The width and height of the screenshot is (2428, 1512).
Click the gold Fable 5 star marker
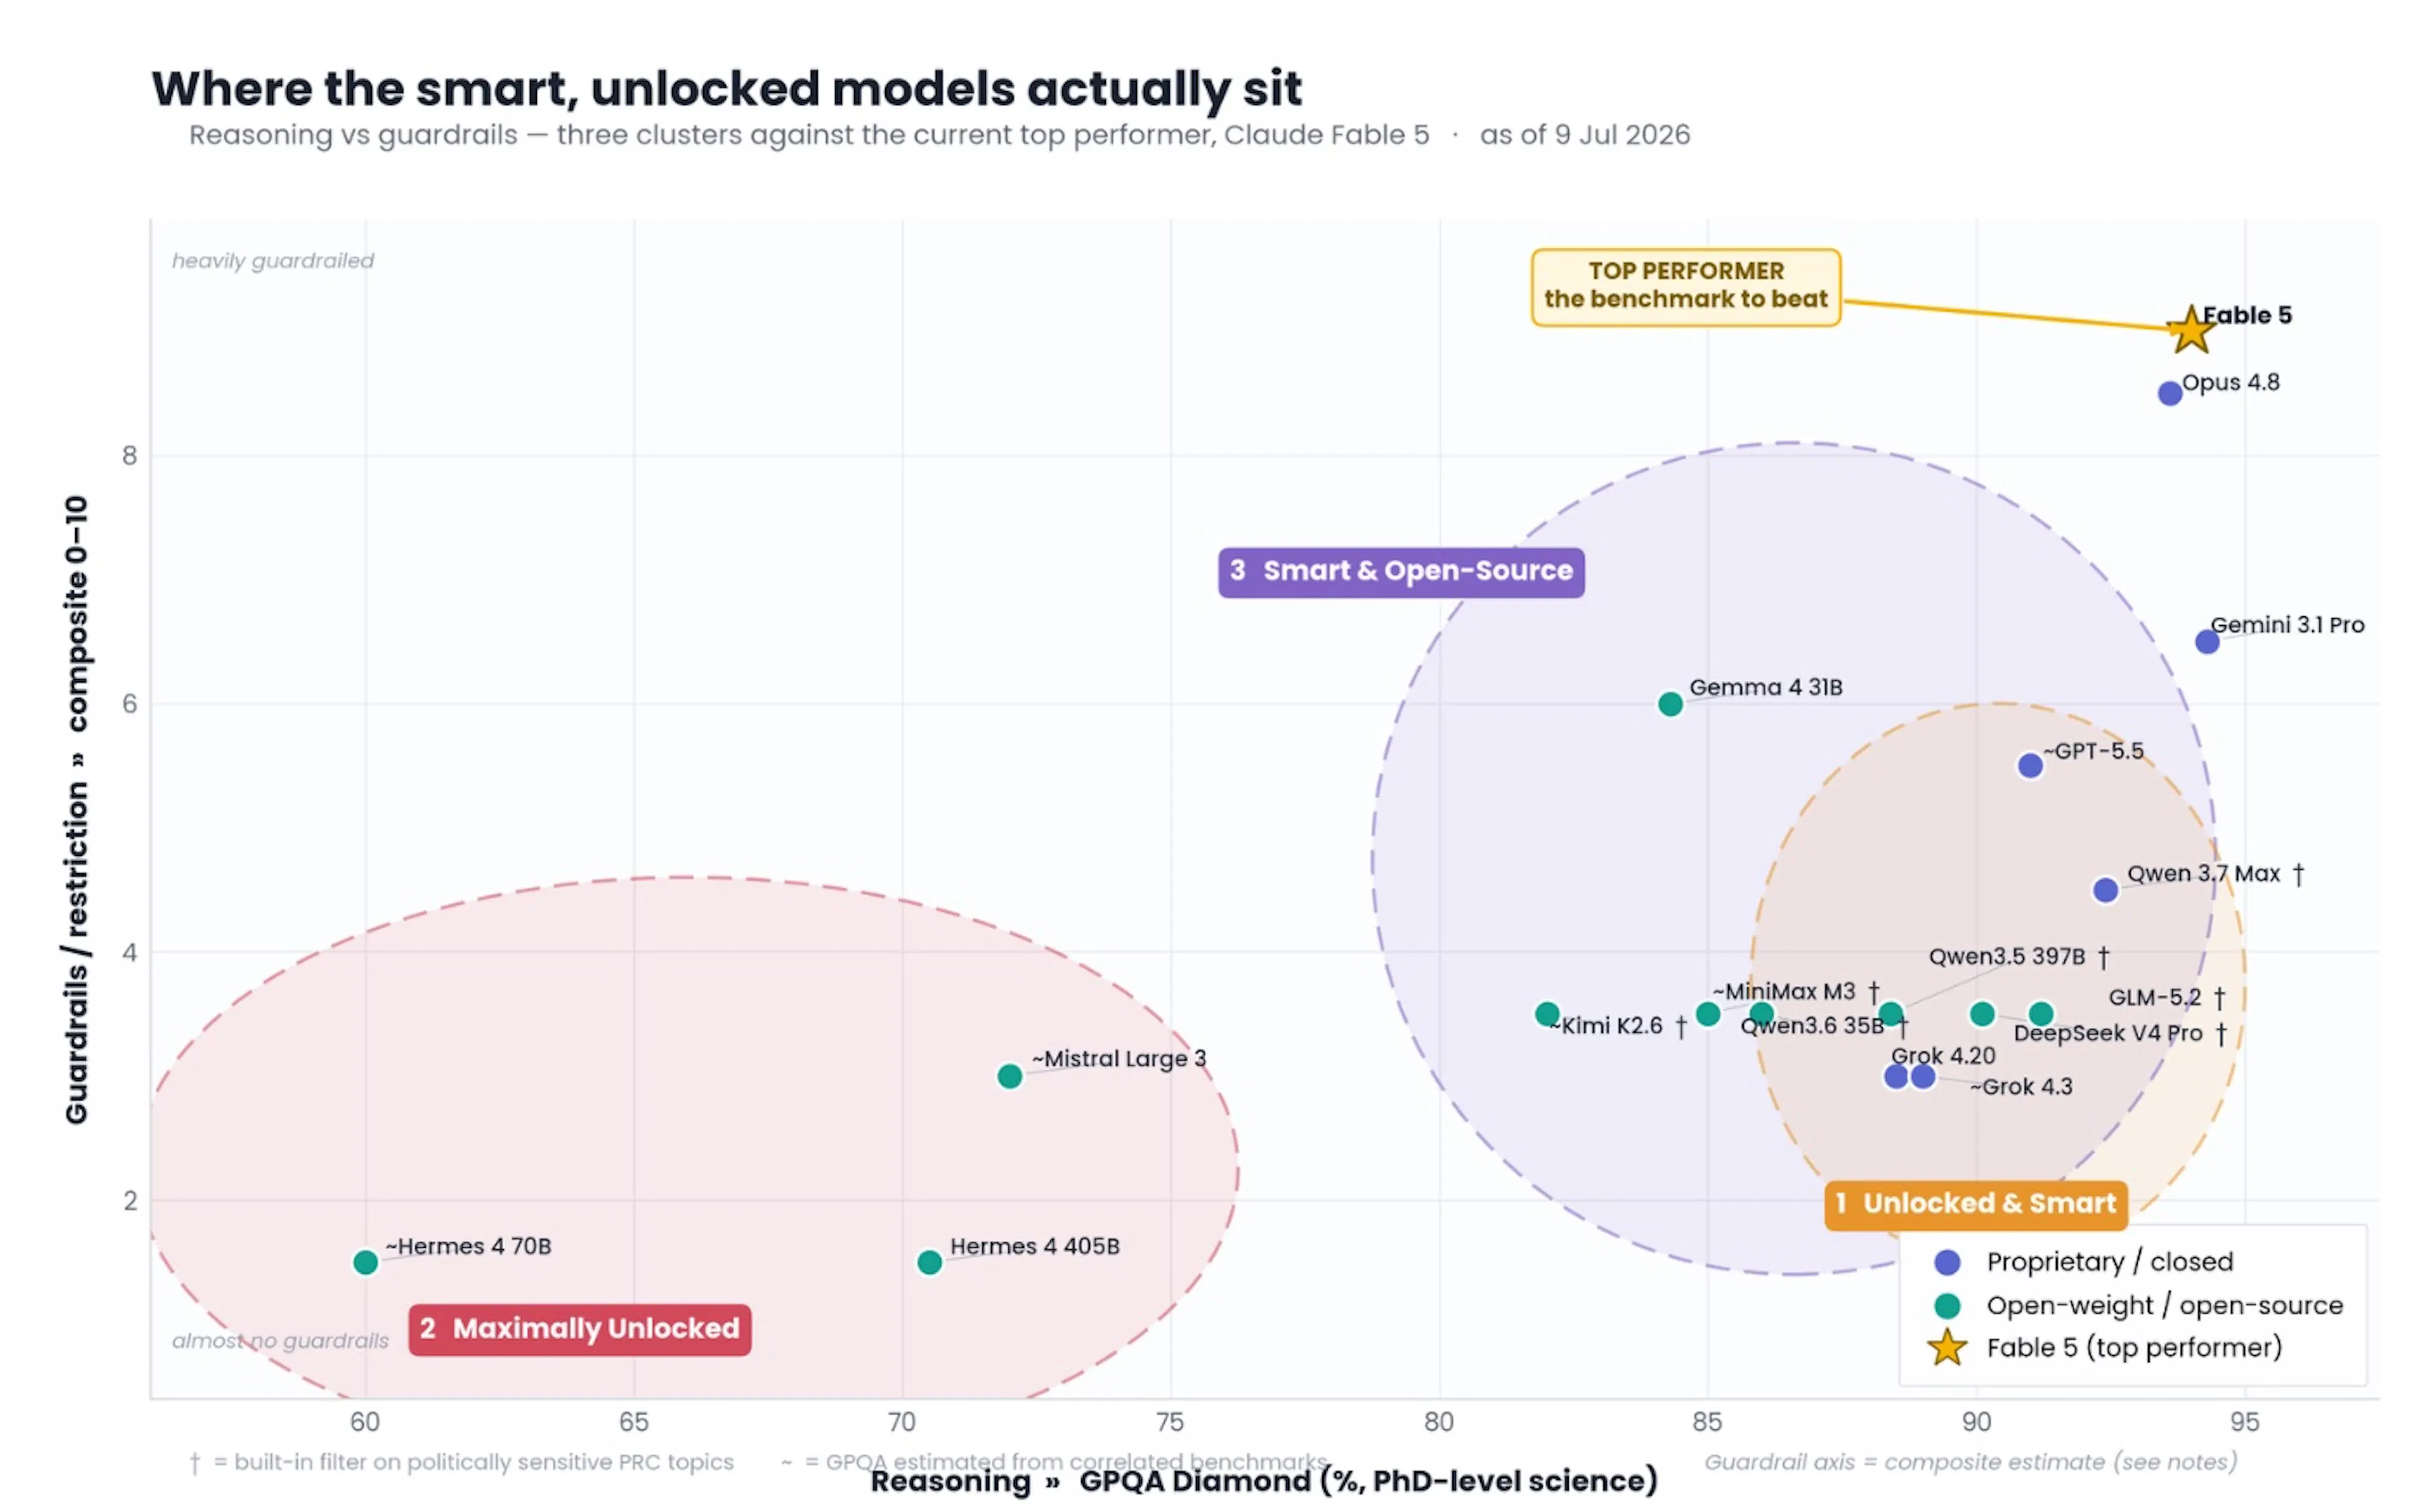(x=2189, y=330)
